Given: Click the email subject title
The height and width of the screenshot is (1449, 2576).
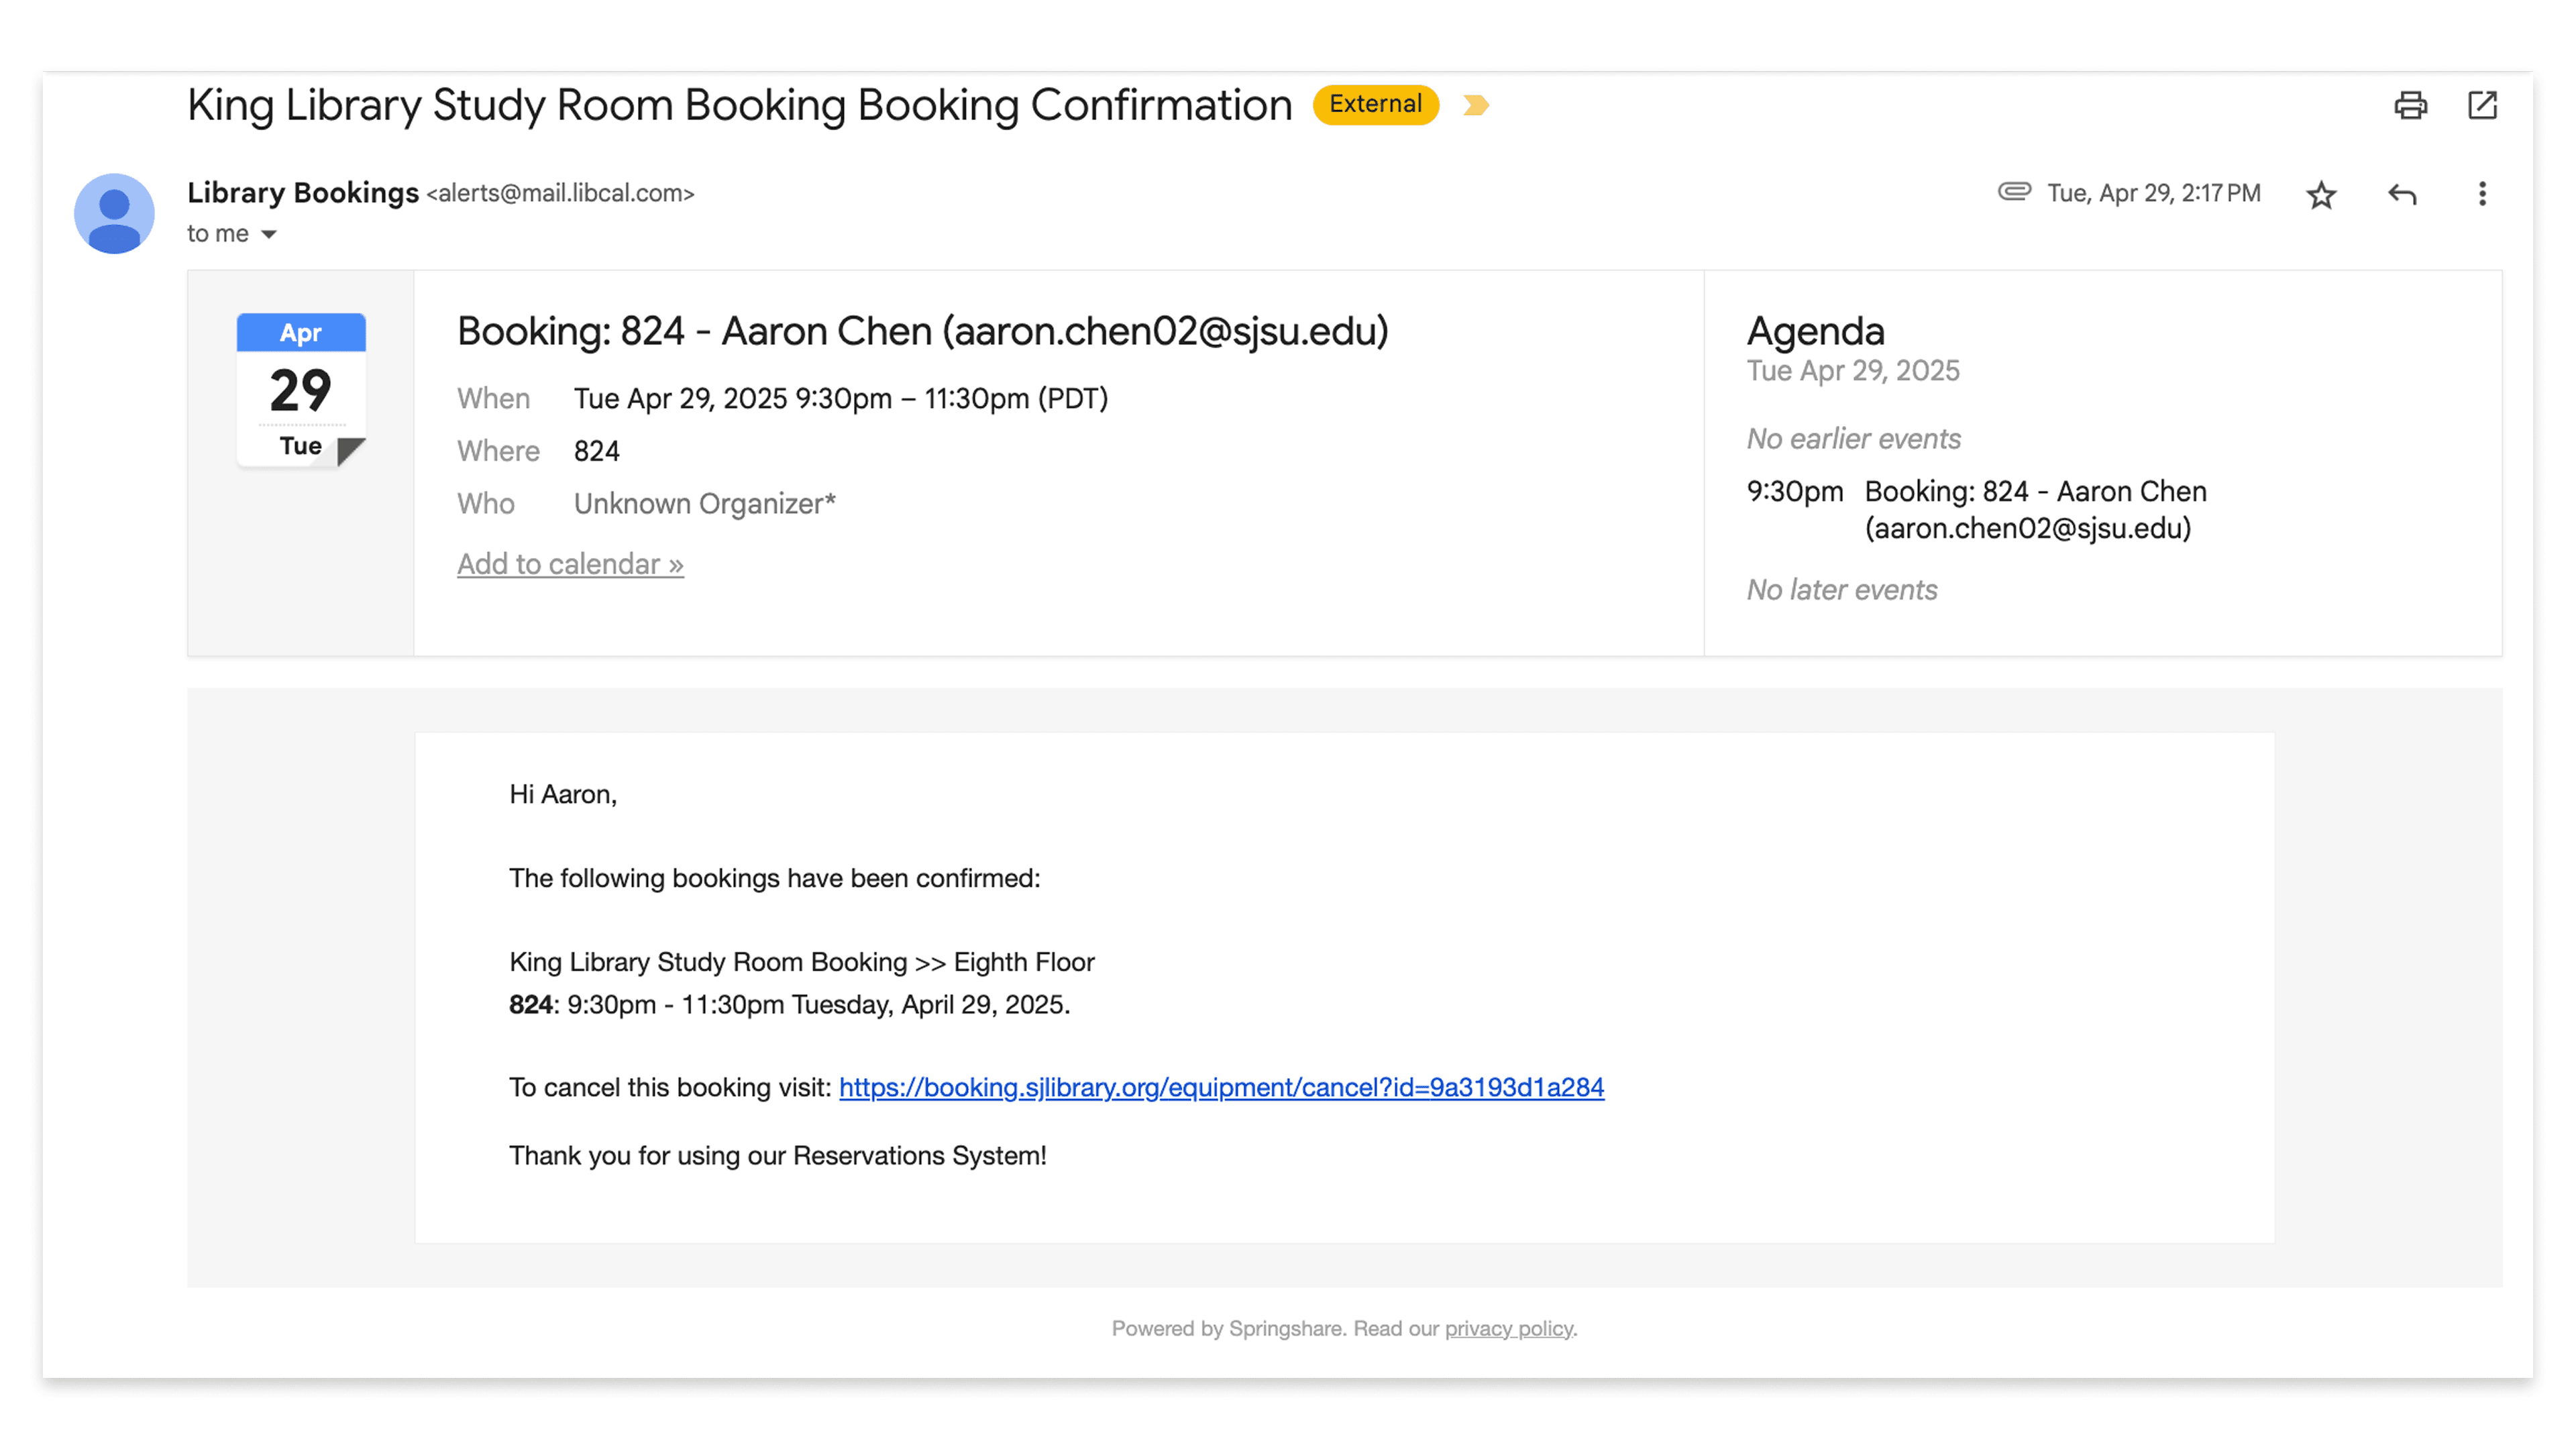Looking at the screenshot, I should click(x=739, y=105).
